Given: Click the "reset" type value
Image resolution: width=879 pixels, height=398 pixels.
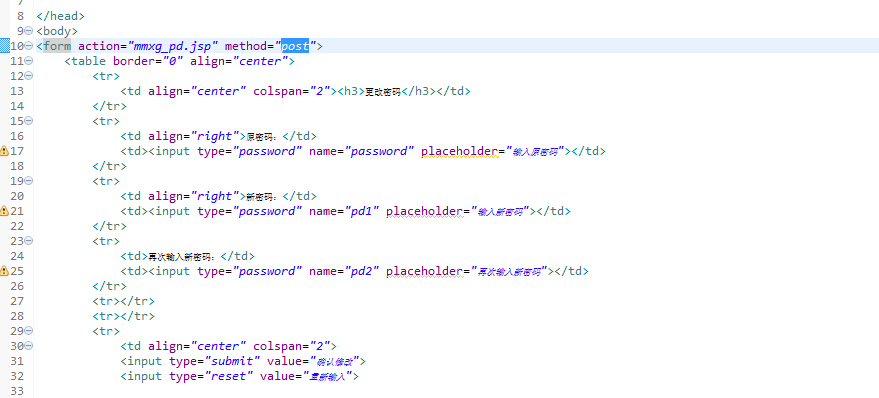Looking at the screenshot, I should (x=229, y=376).
